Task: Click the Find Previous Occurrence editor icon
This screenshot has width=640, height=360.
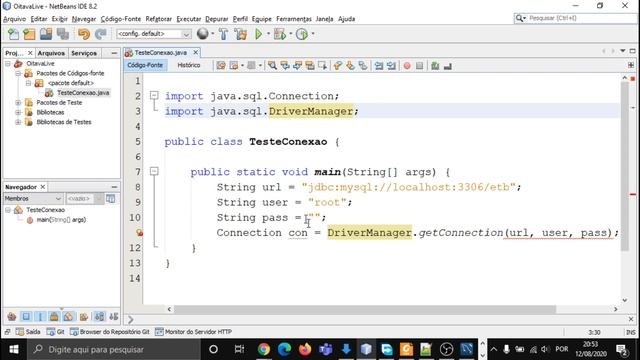Action: [284, 66]
